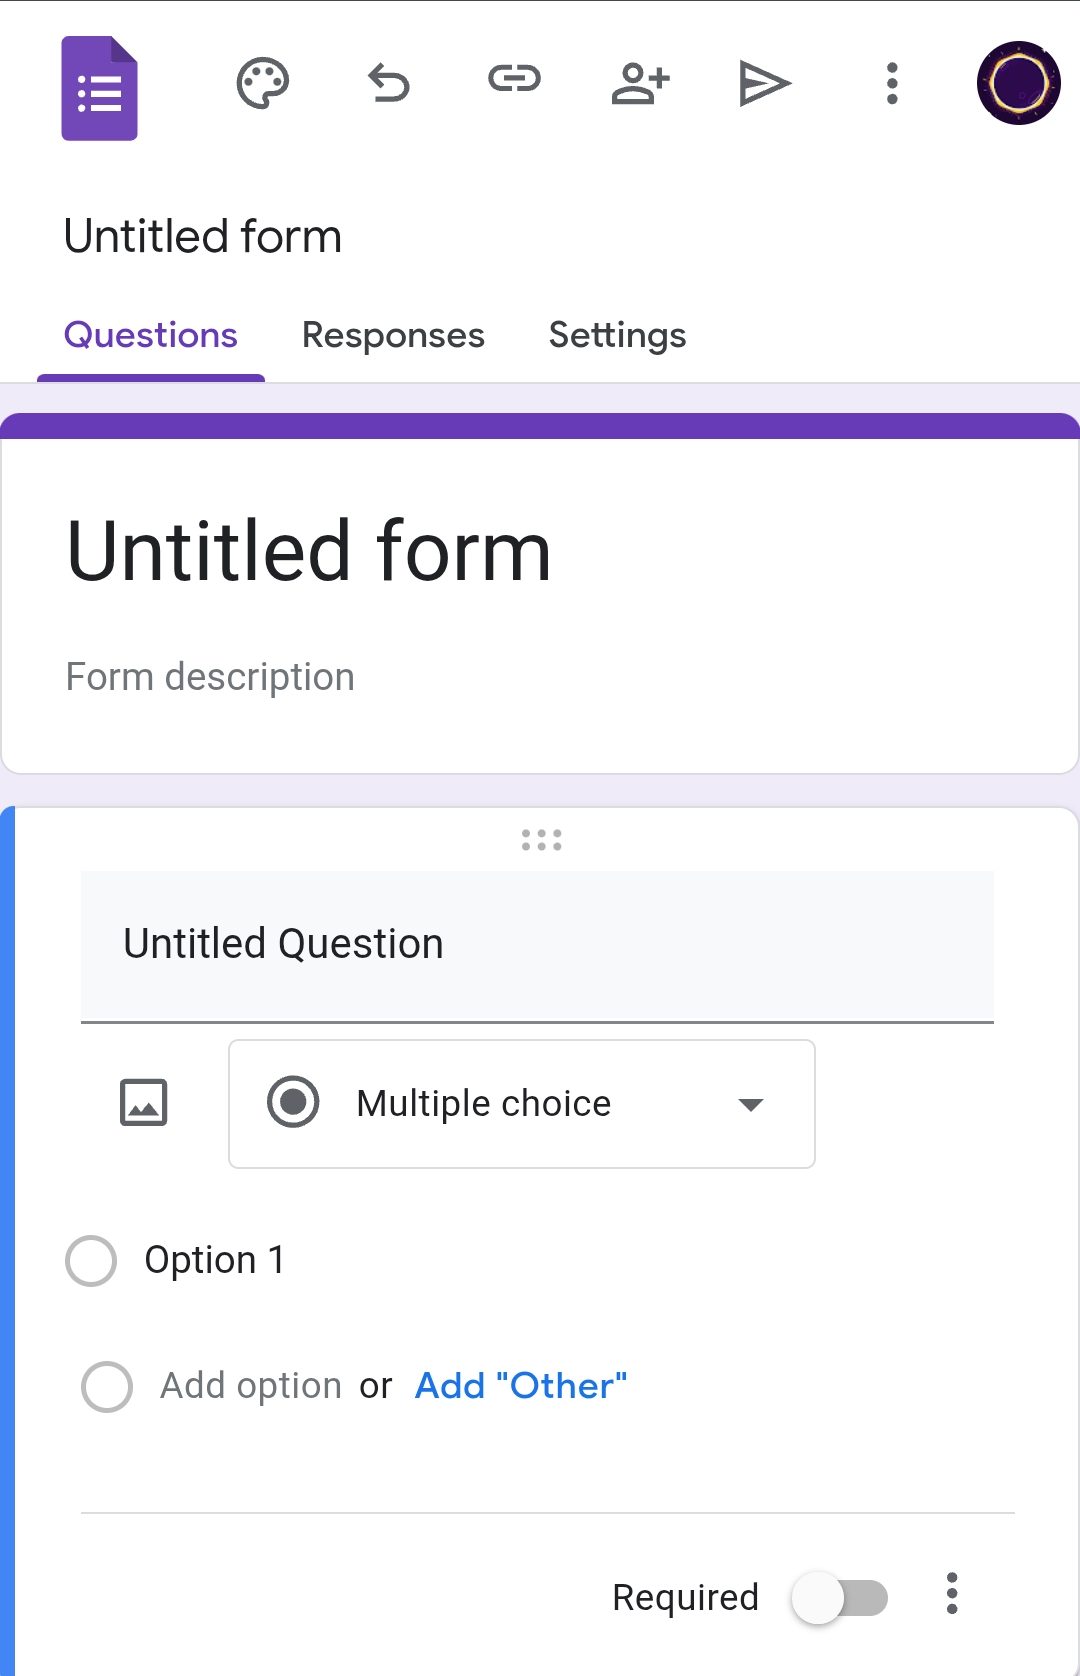Open add collaborators icon
The image size is (1080, 1676).
coord(640,83)
